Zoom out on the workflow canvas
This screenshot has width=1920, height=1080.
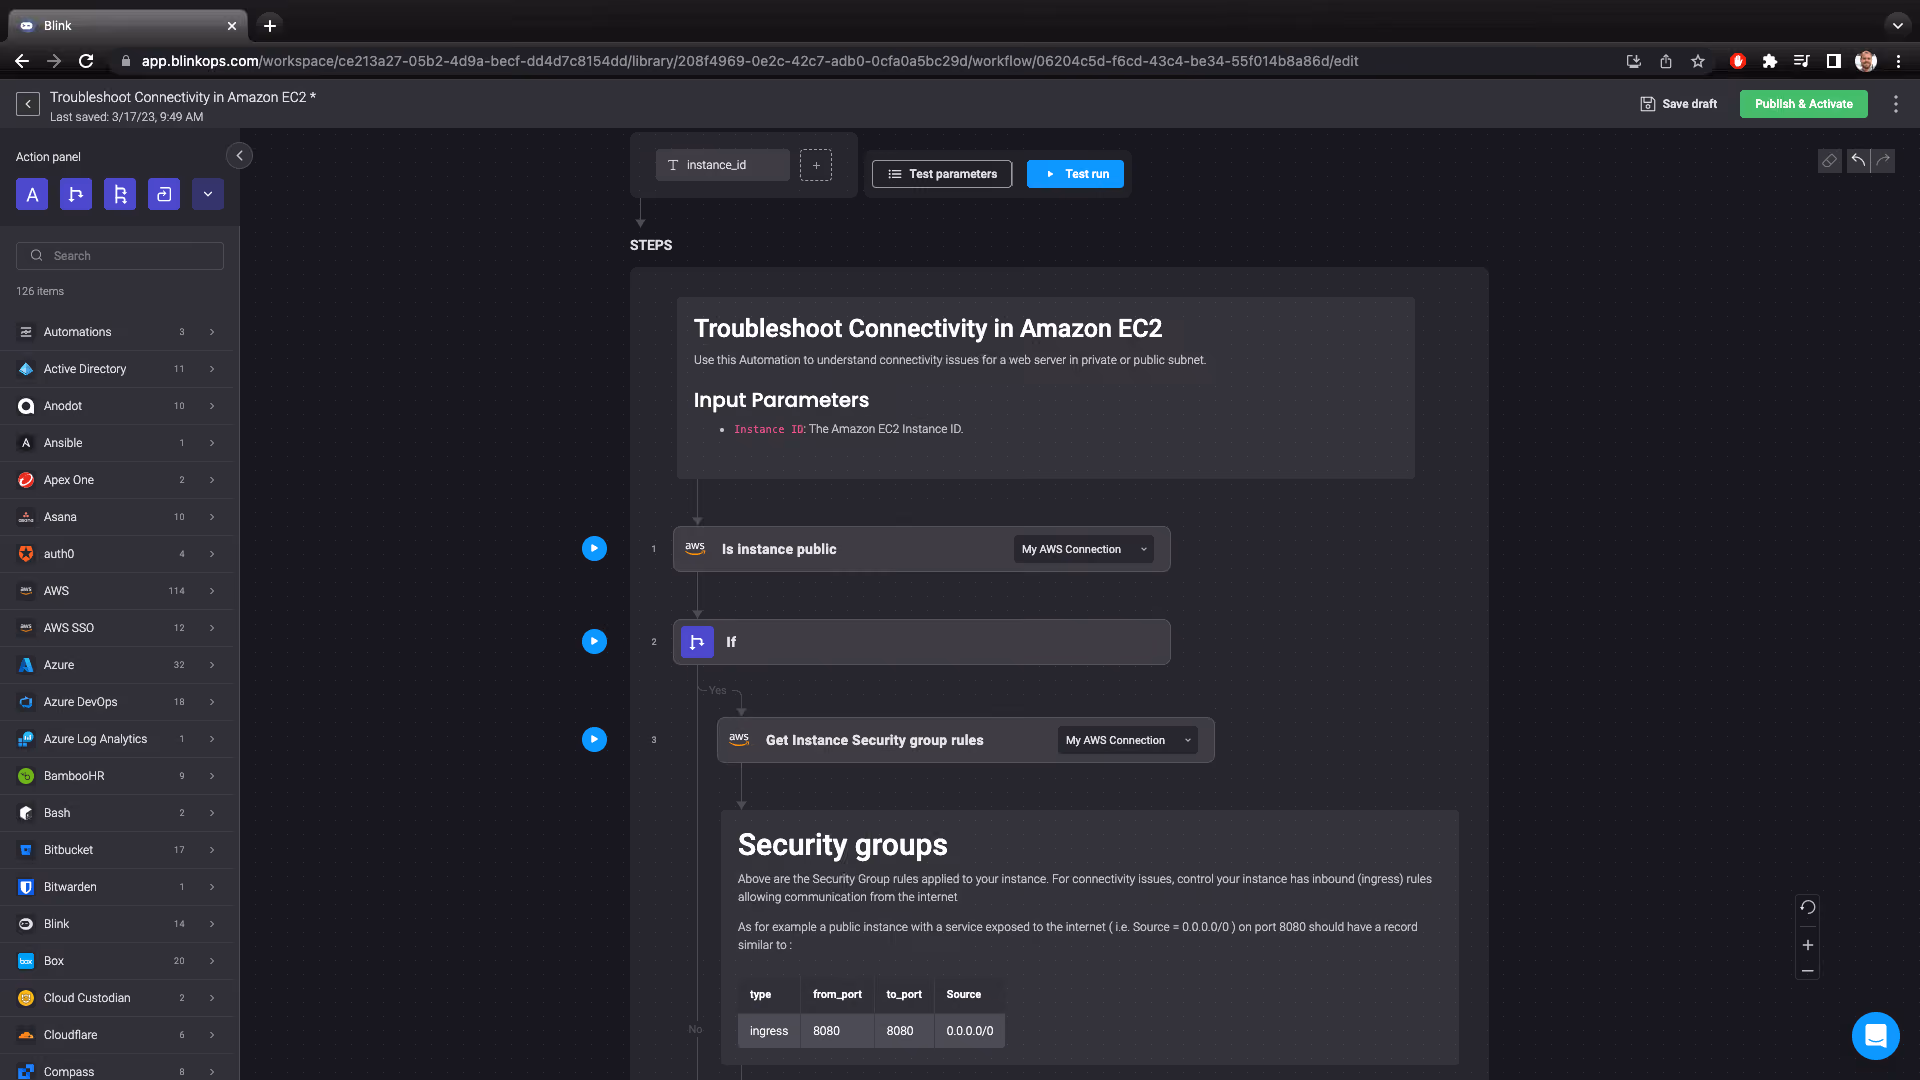(1807, 971)
